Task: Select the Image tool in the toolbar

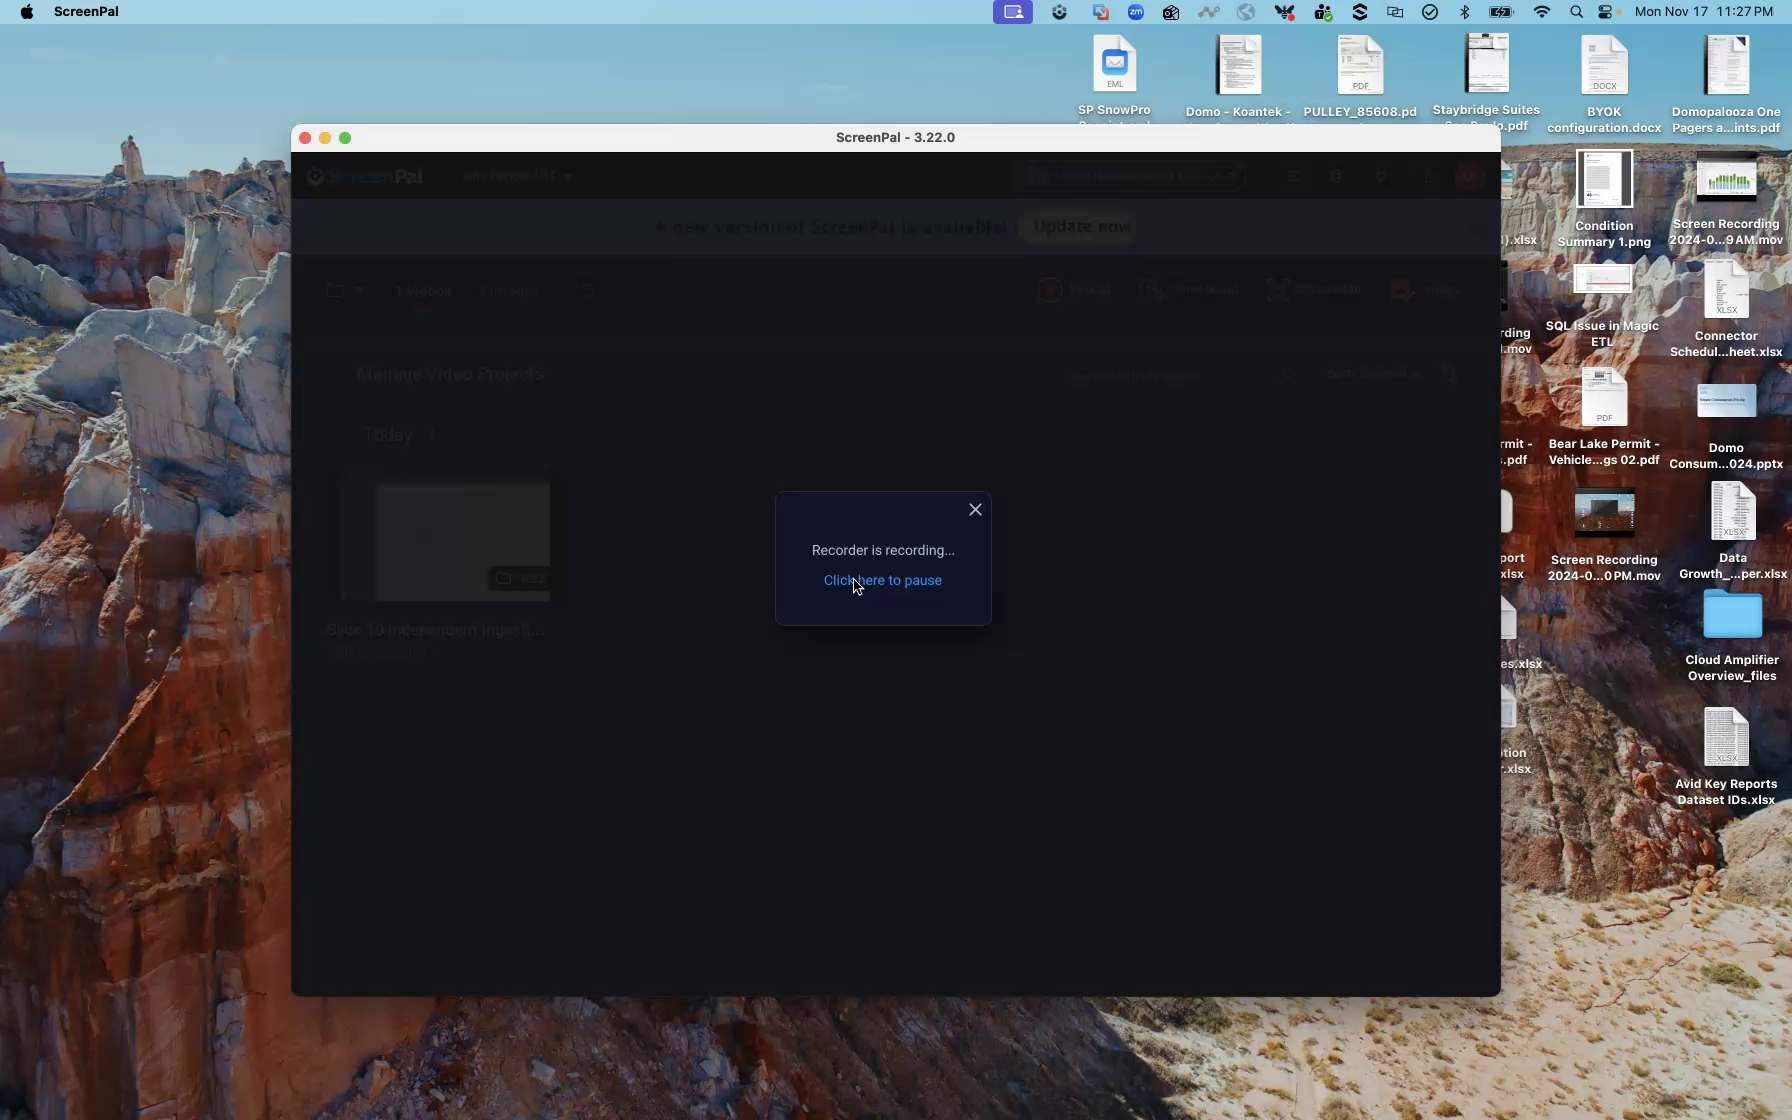Action: (x=1425, y=290)
